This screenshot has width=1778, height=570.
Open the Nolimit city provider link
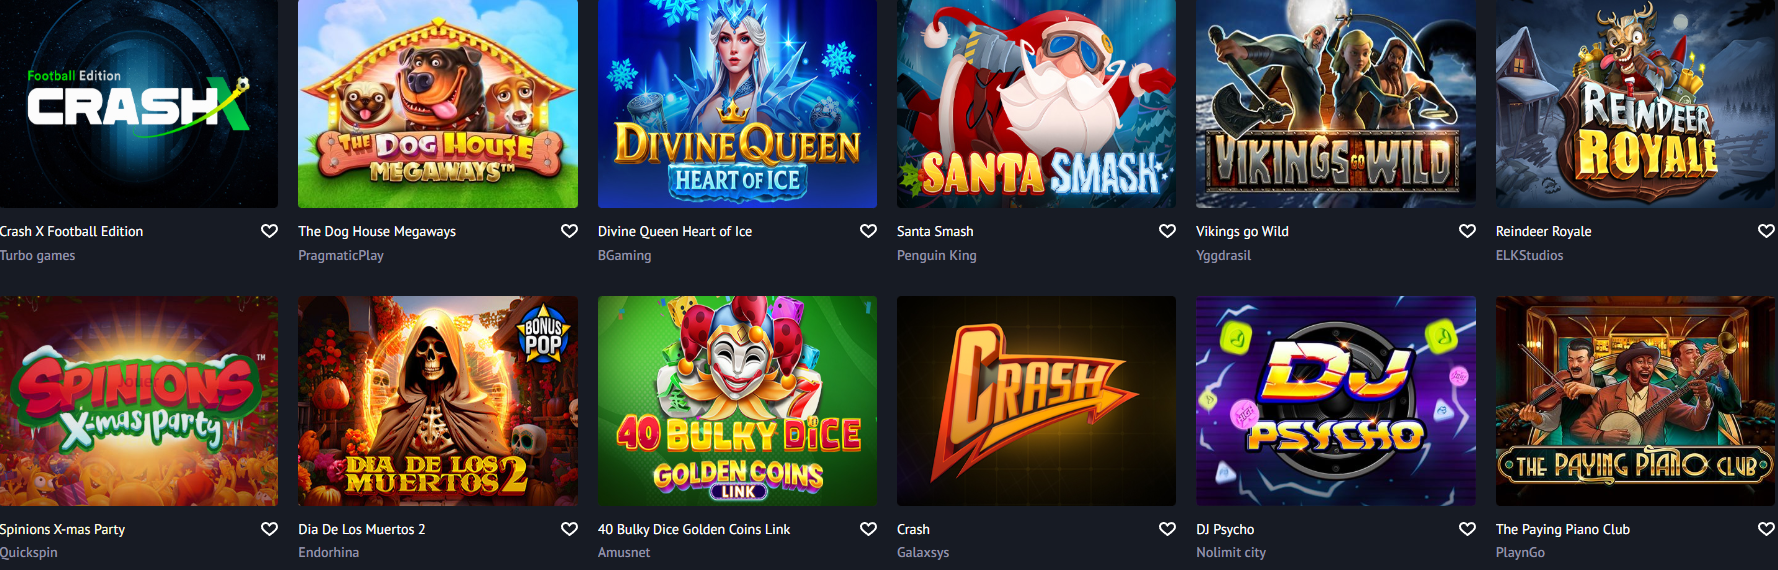(x=1231, y=552)
